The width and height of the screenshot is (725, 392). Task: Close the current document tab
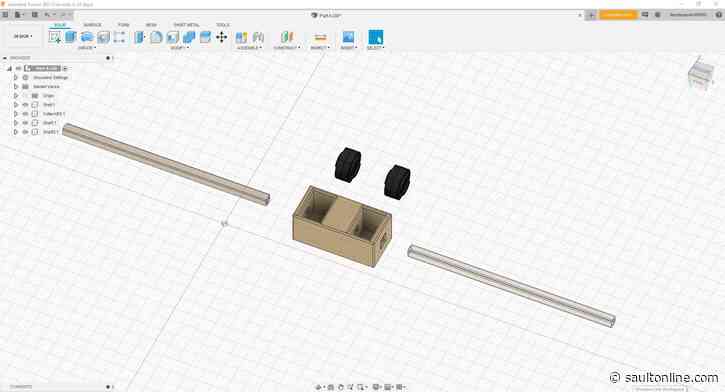(580, 15)
